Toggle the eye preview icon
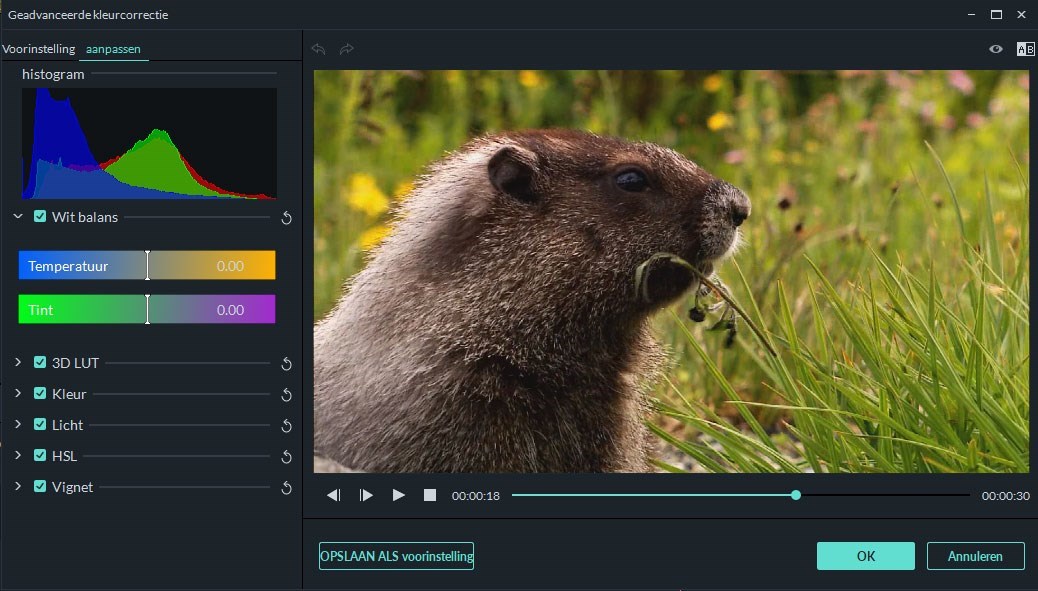 click(996, 49)
